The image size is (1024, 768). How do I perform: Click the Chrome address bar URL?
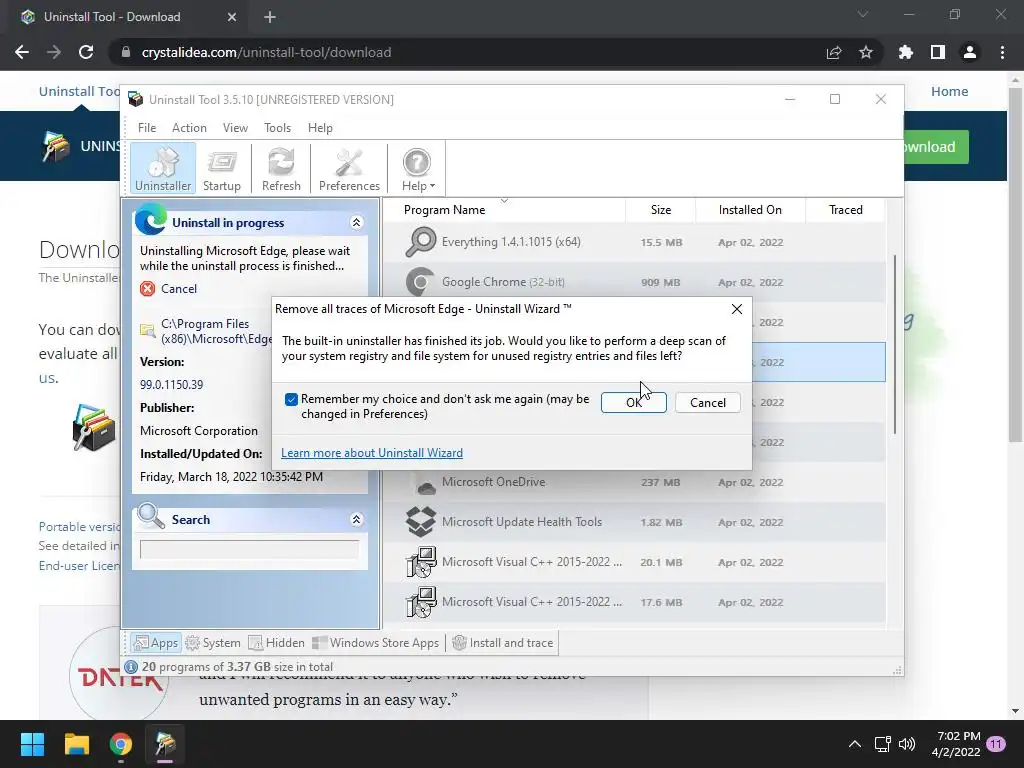(x=266, y=52)
